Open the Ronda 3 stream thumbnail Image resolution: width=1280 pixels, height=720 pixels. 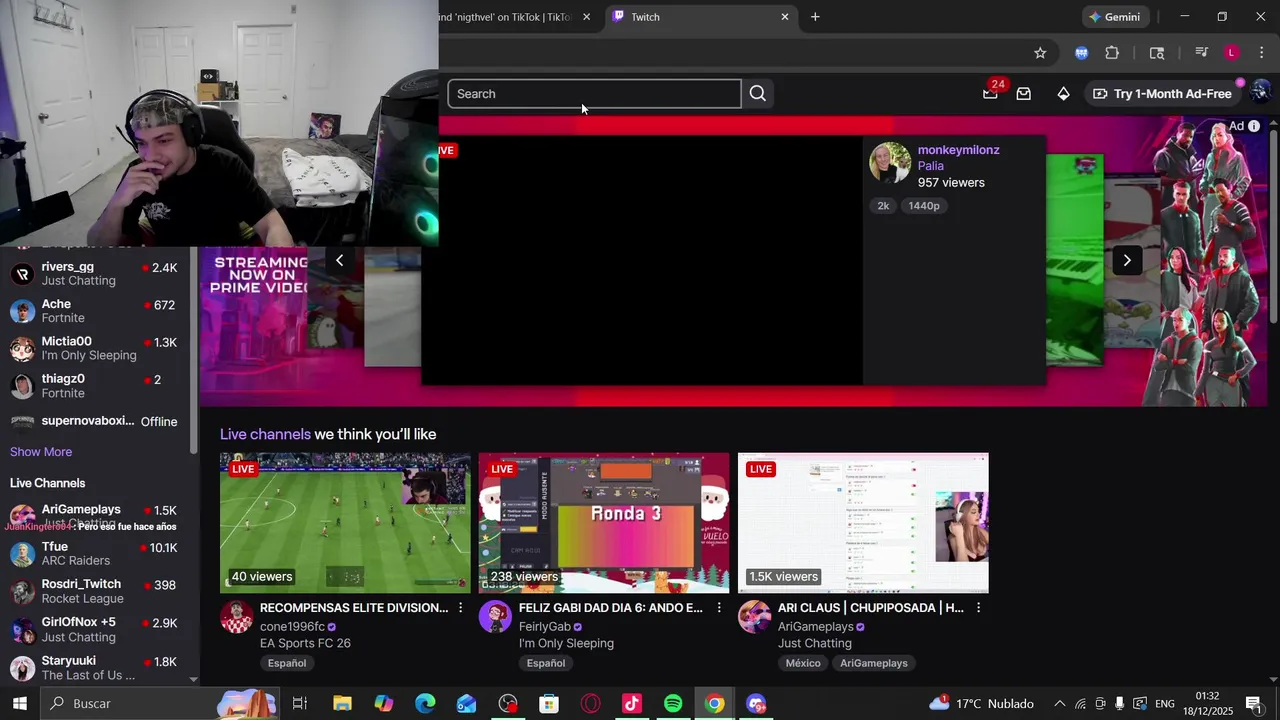[x=604, y=523]
